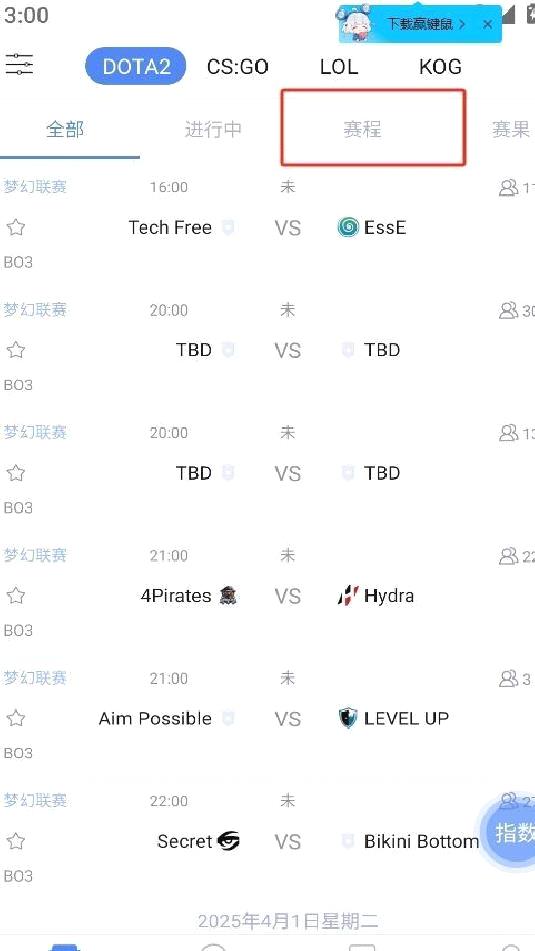The height and width of the screenshot is (951, 535).
Task: Open the filter settings sliders icon
Action: coord(19,64)
